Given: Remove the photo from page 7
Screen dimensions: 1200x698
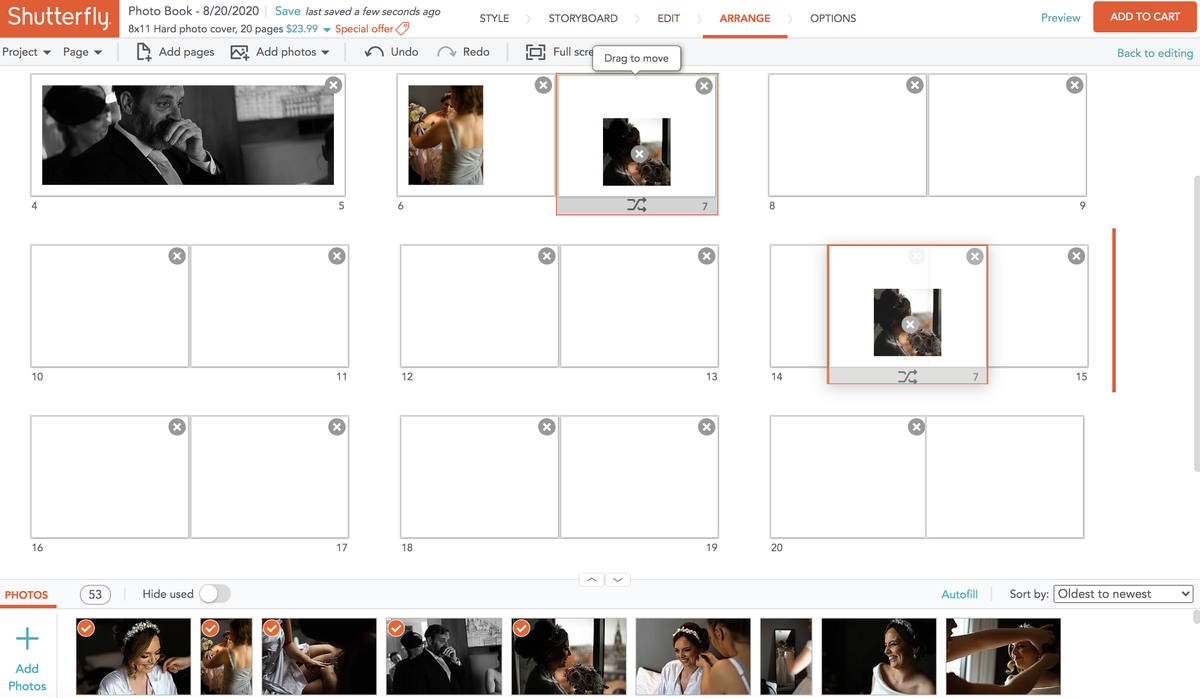Looking at the screenshot, I should click(x=637, y=155).
